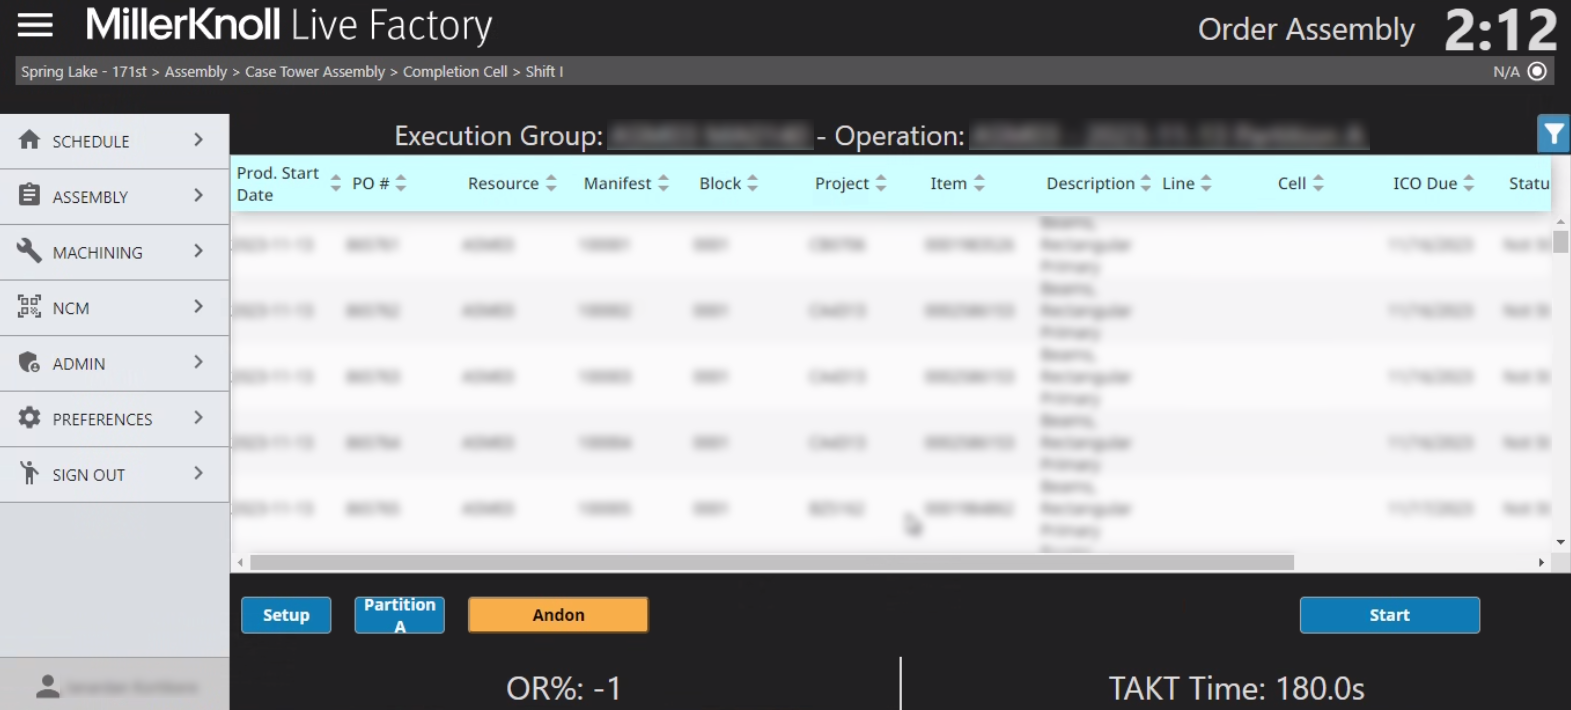
Task: Expand the Machining menu chevron
Action: pyautogui.click(x=198, y=251)
